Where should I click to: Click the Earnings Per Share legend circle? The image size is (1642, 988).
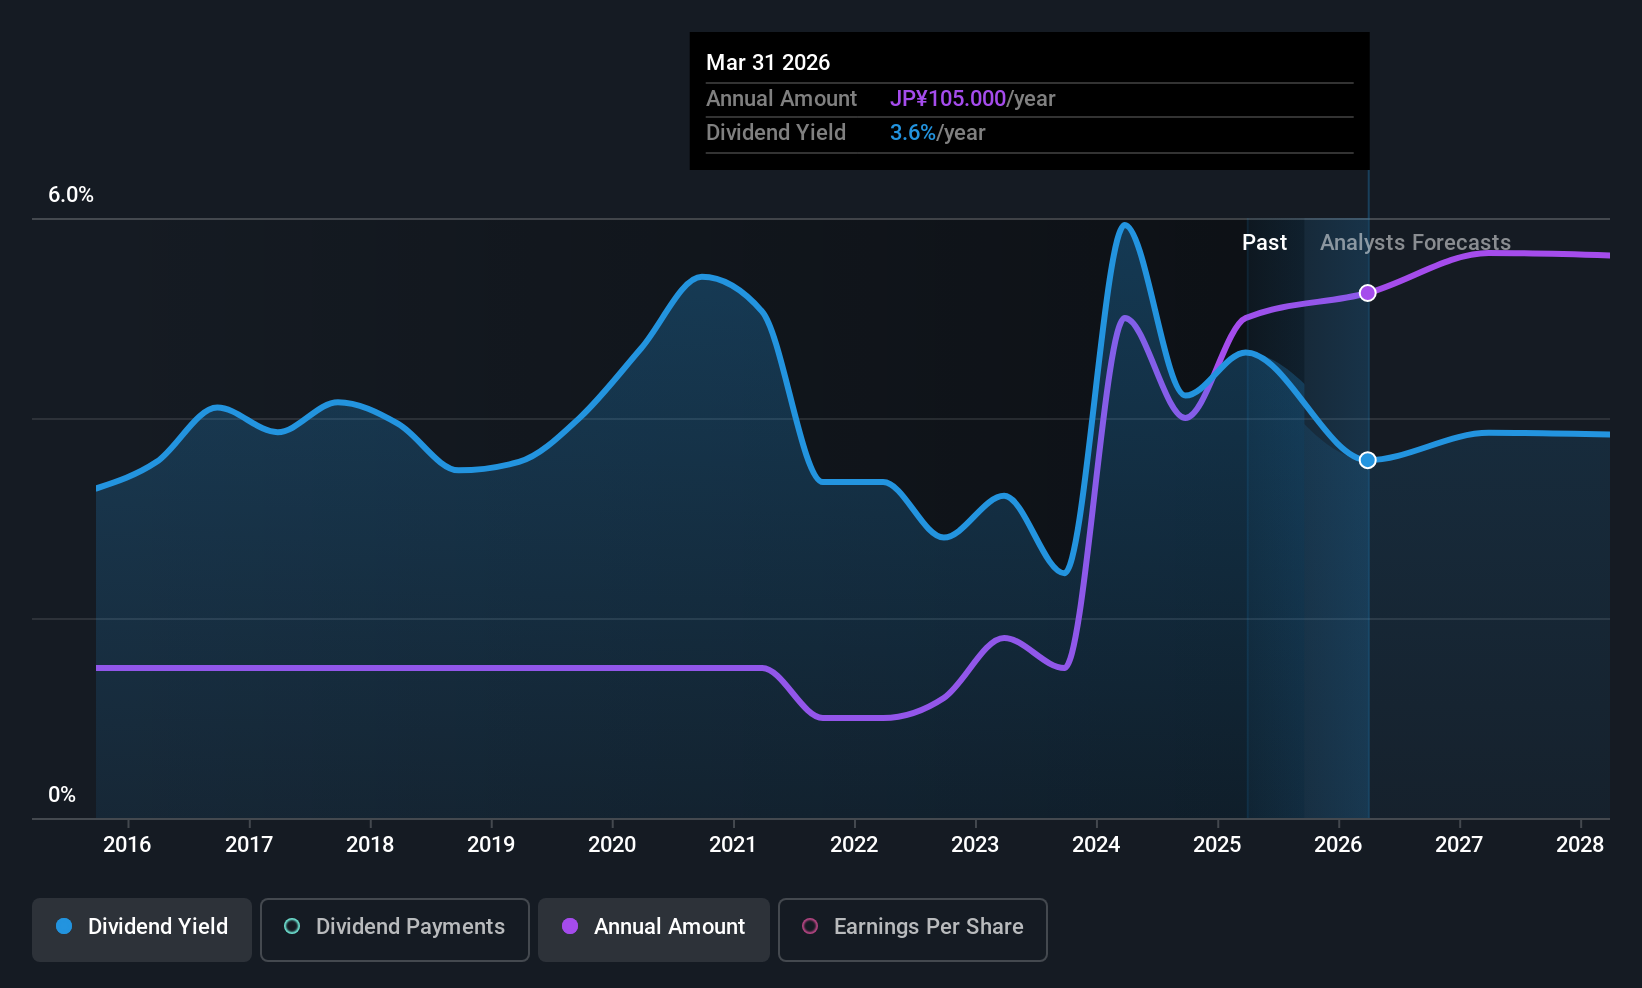pos(810,926)
